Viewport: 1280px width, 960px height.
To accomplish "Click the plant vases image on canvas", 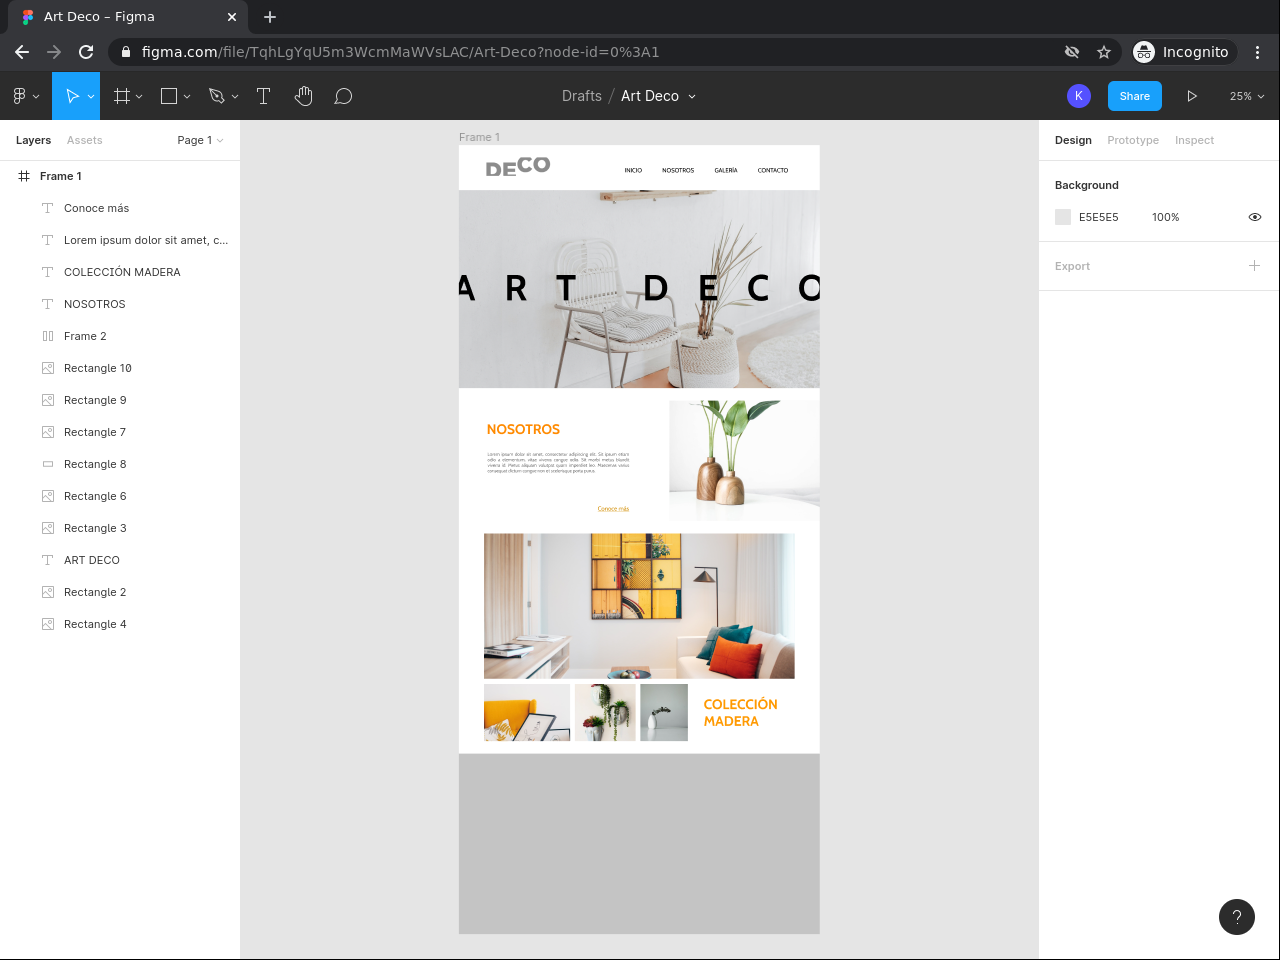I will click(744, 460).
